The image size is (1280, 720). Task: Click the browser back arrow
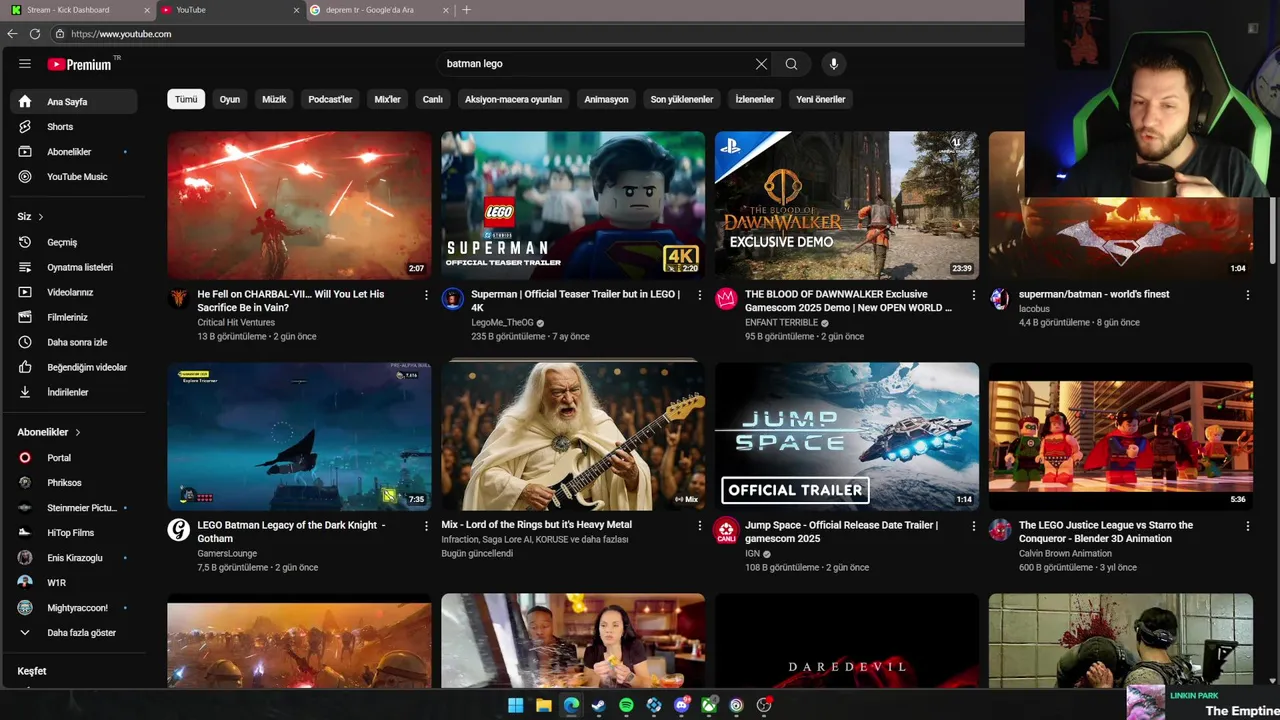coord(12,34)
